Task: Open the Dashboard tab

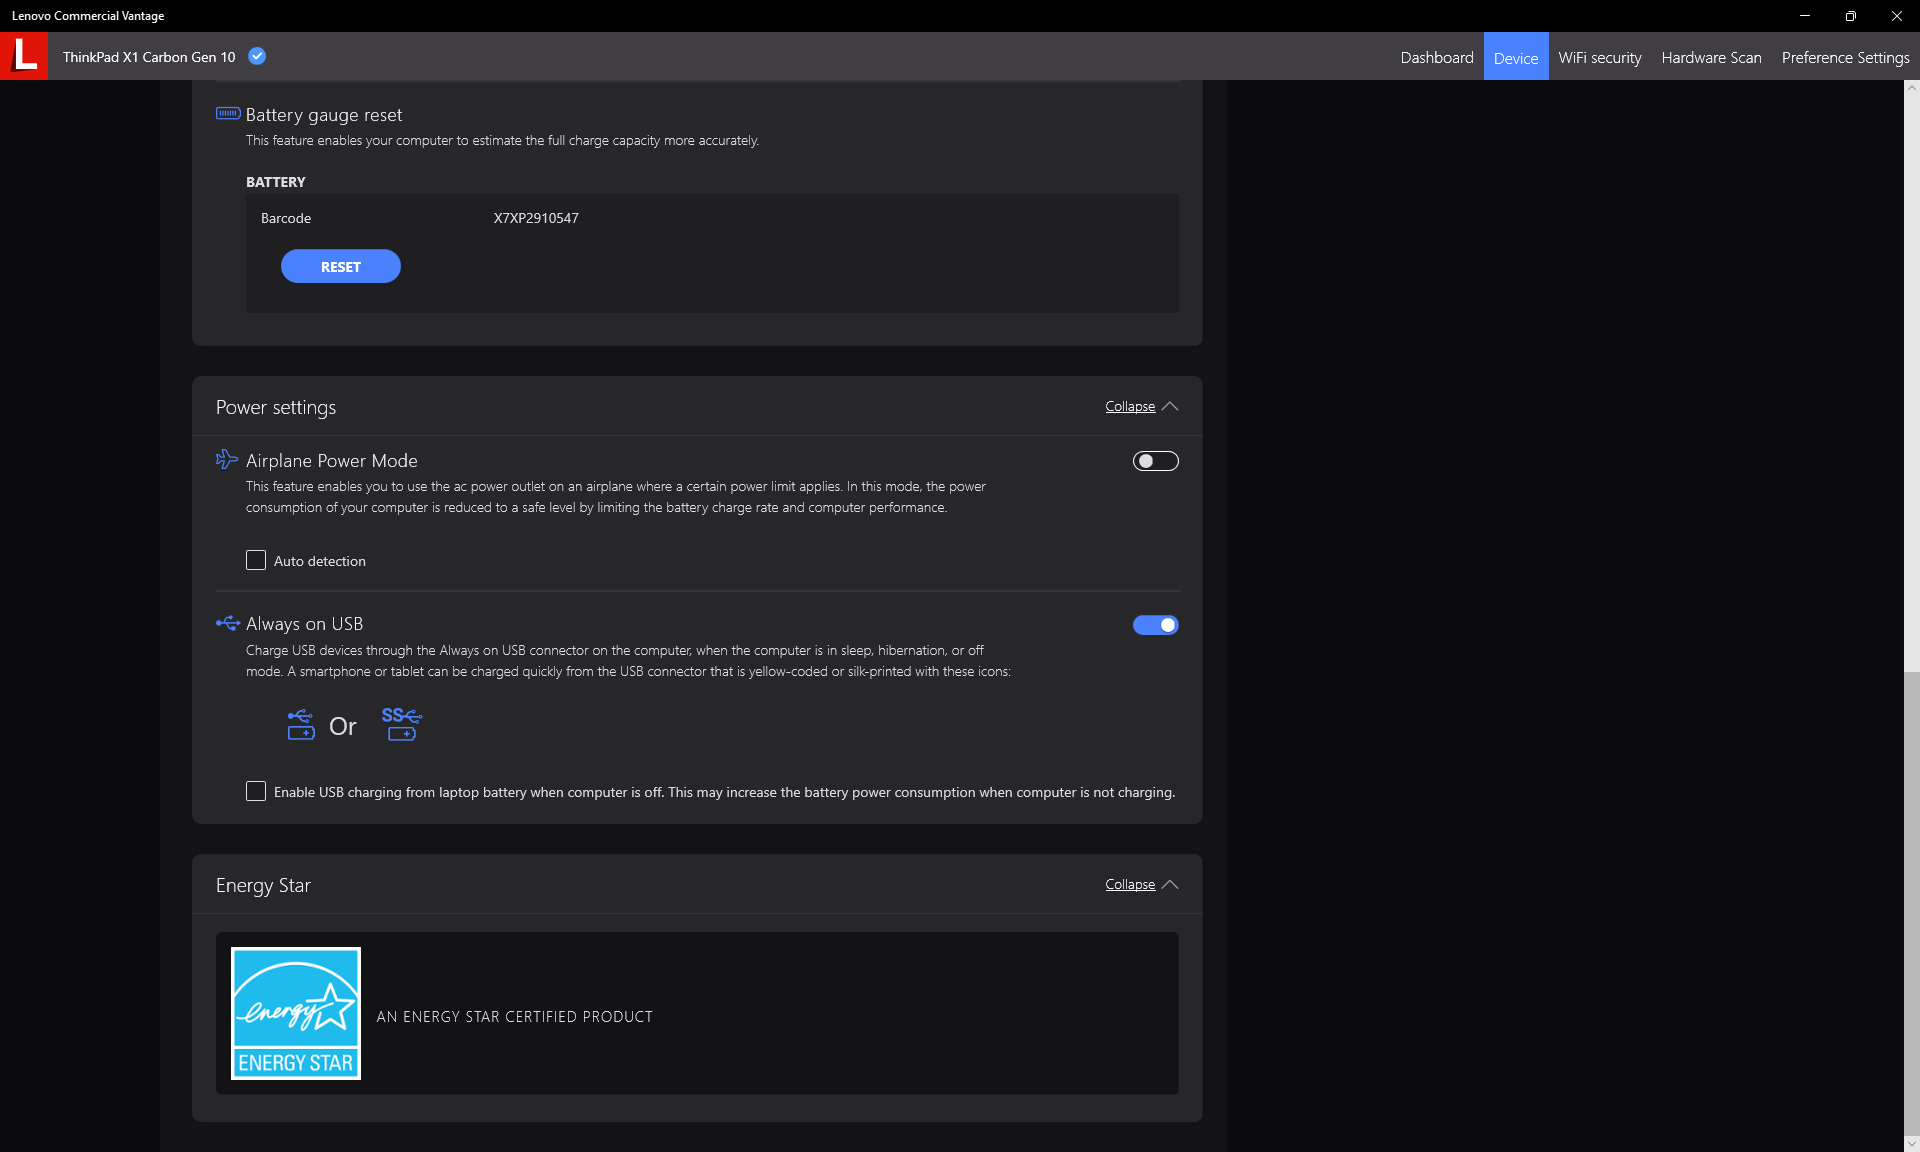Action: [x=1436, y=57]
